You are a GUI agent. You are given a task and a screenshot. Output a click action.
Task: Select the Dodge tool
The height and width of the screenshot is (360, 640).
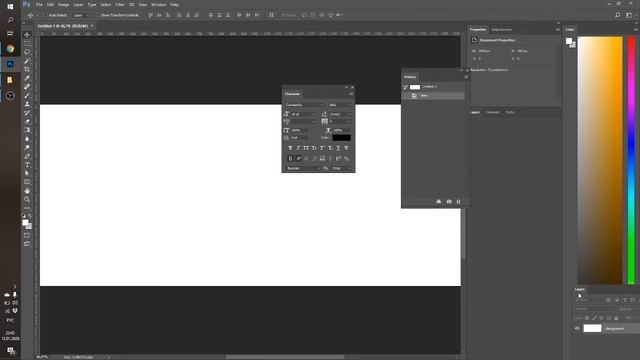coord(27,147)
